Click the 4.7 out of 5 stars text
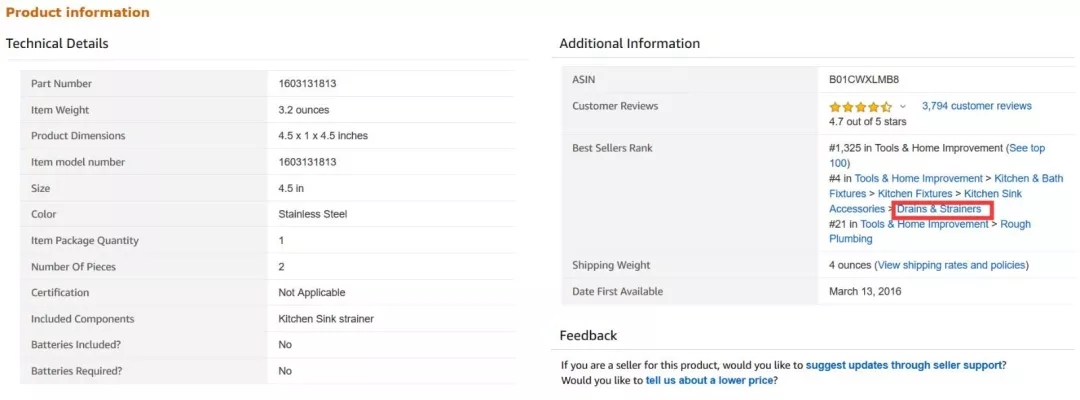1080x400 pixels. (x=868, y=121)
